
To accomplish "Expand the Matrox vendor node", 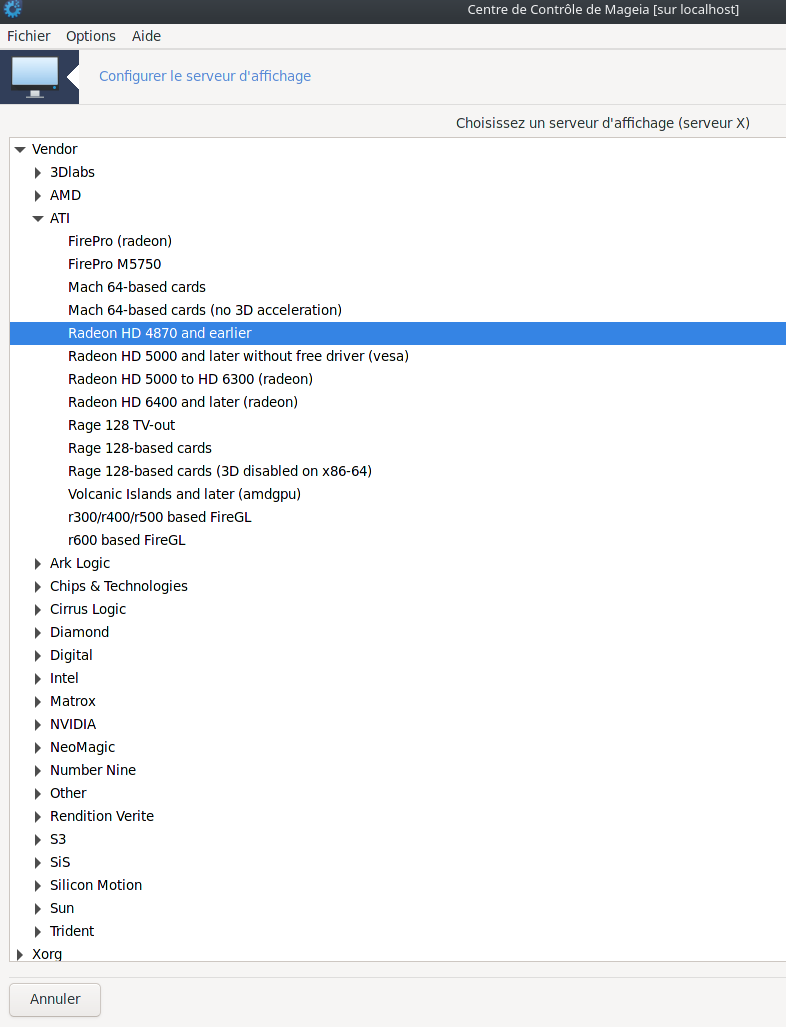I will point(37,701).
